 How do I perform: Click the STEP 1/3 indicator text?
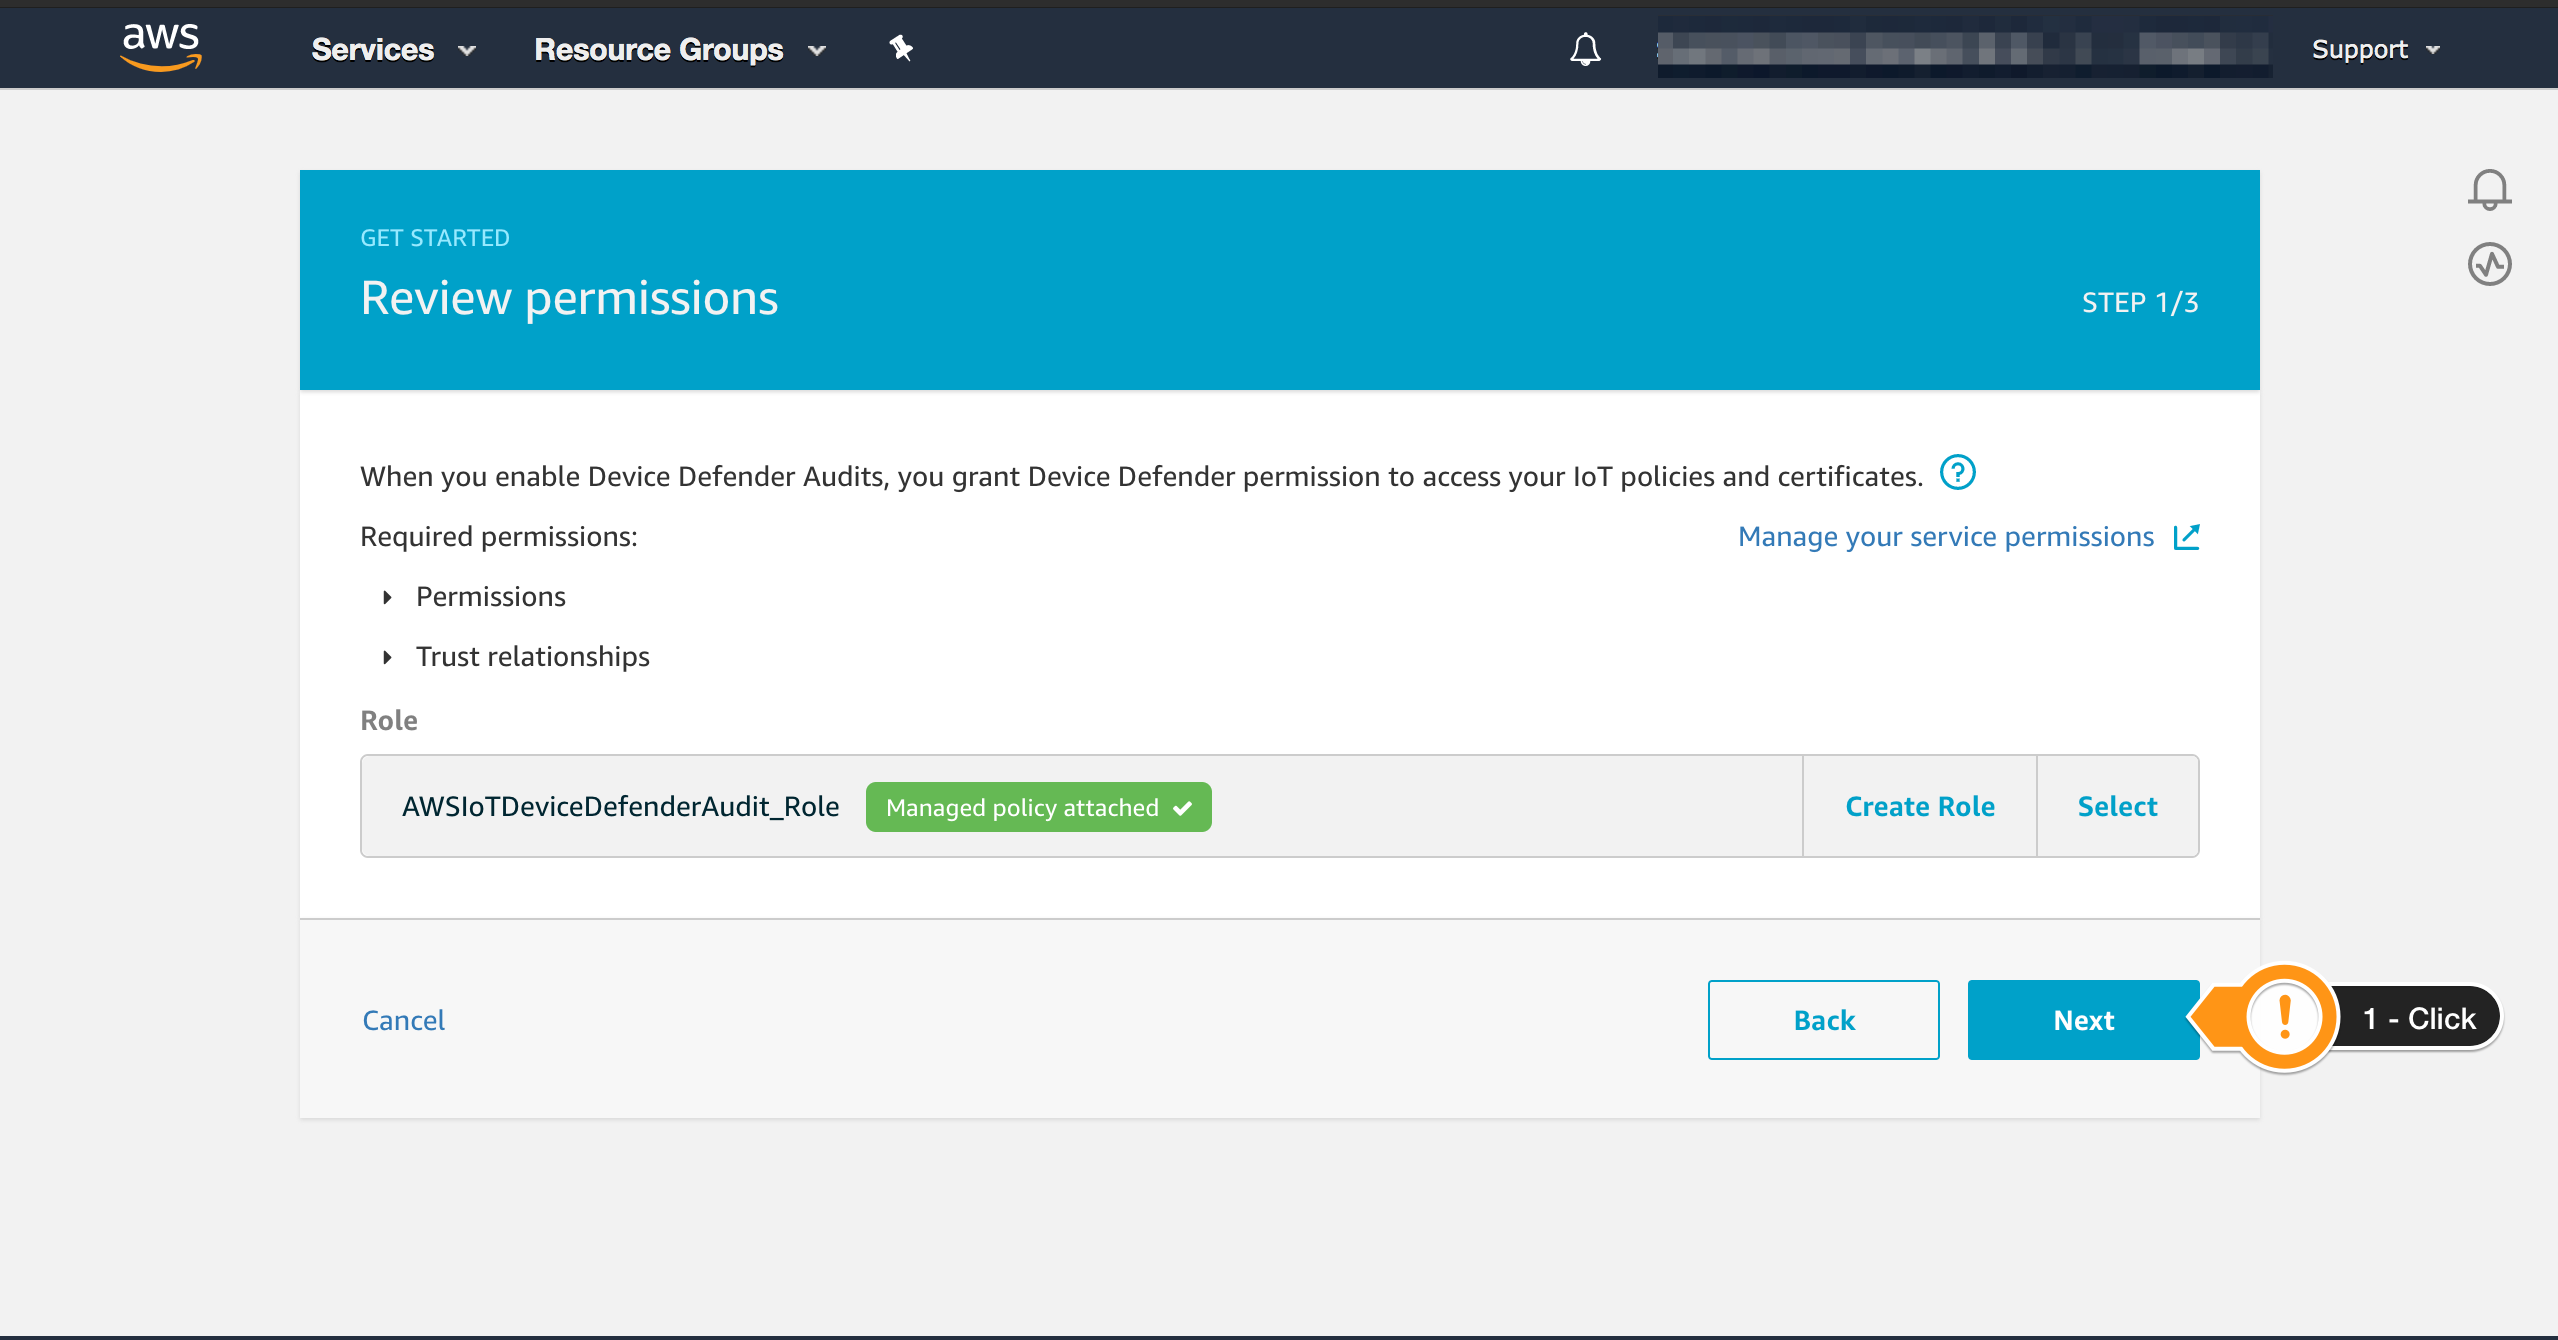[2140, 303]
